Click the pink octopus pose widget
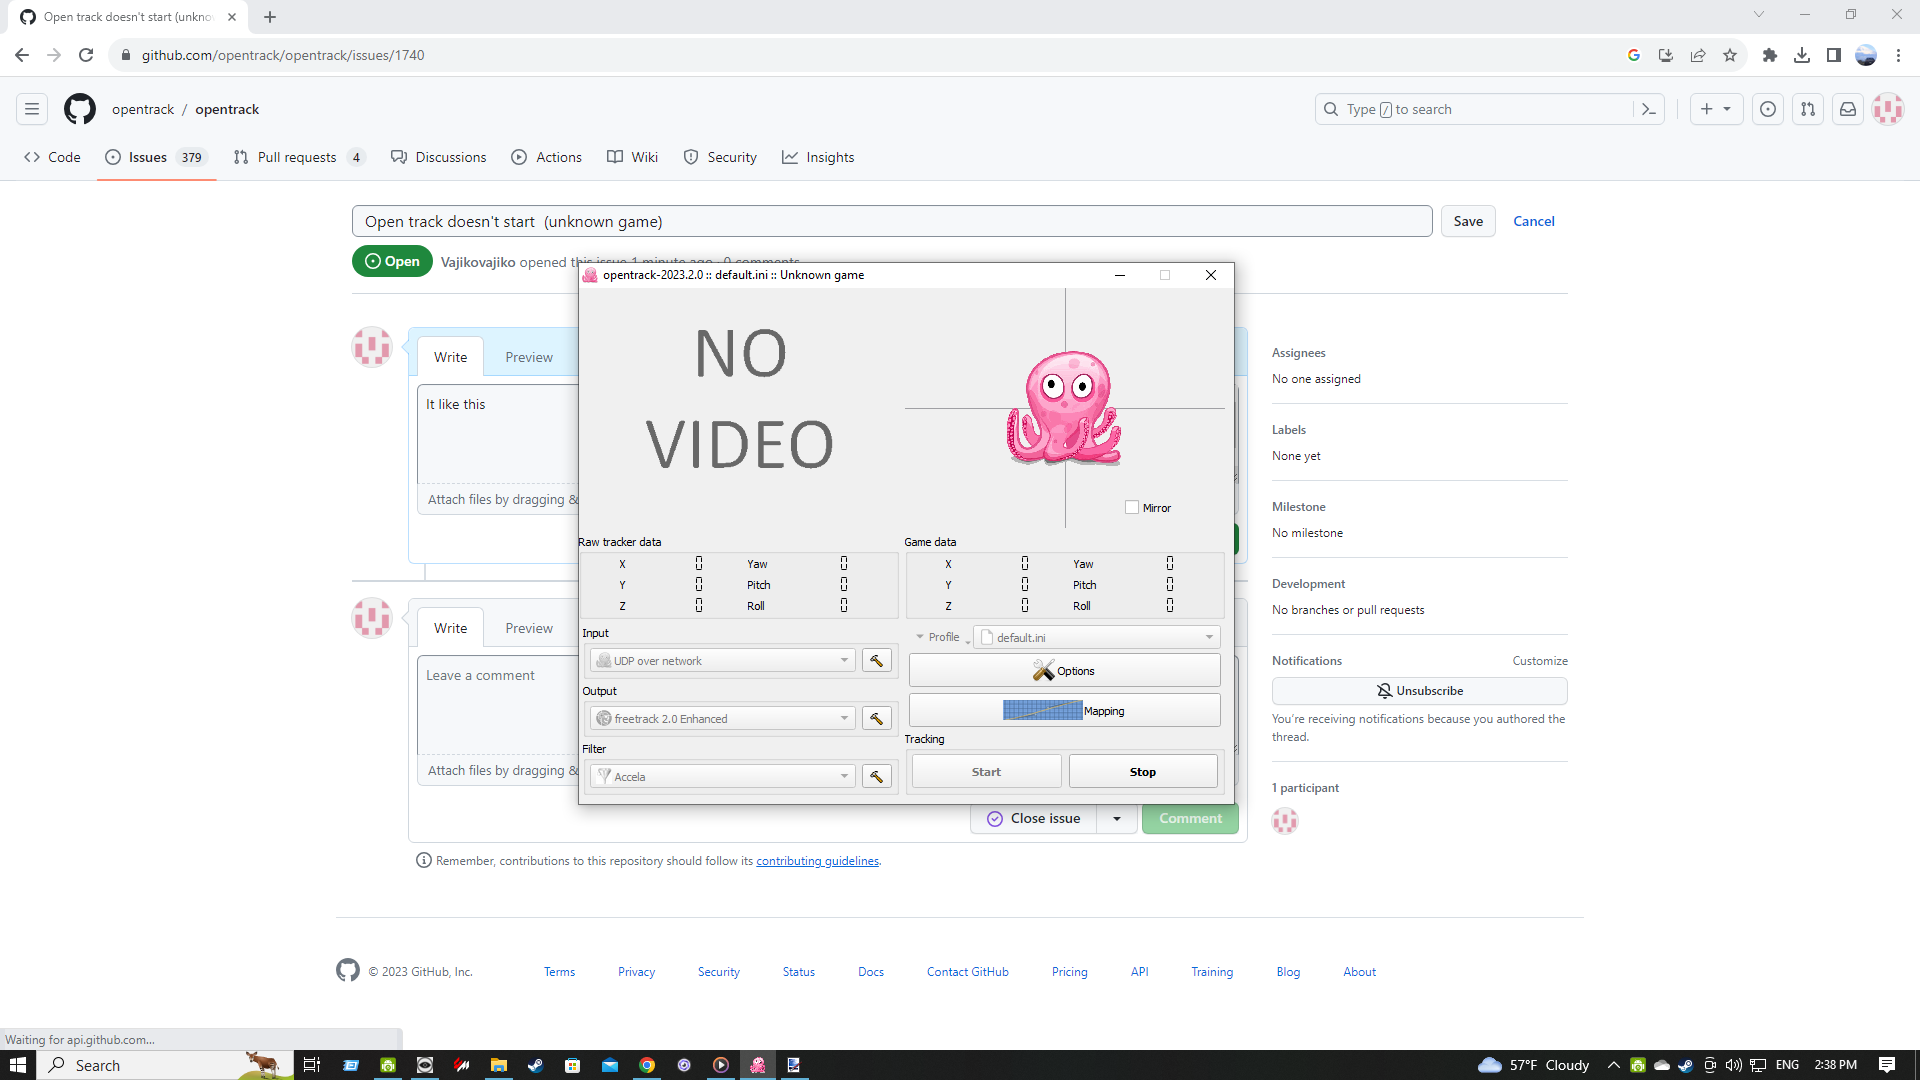 [x=1064, y=408]
